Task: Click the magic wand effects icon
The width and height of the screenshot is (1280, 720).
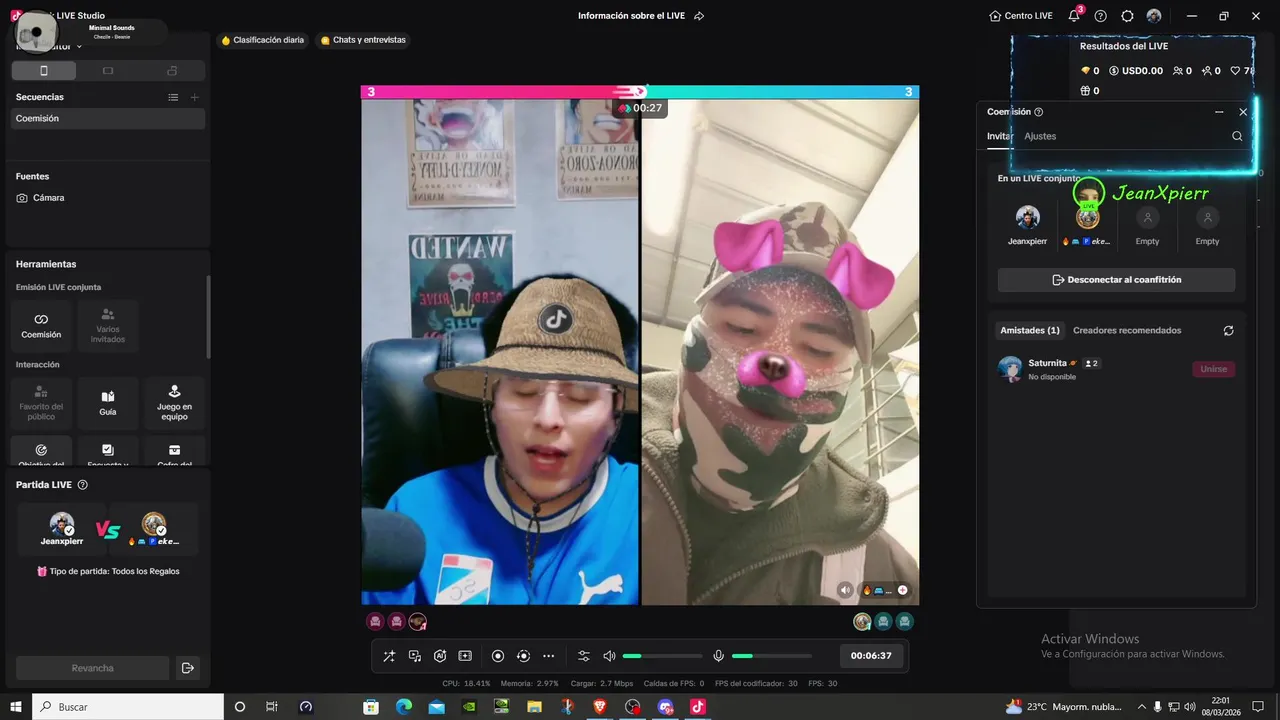Action: click(x=389, y=656)
